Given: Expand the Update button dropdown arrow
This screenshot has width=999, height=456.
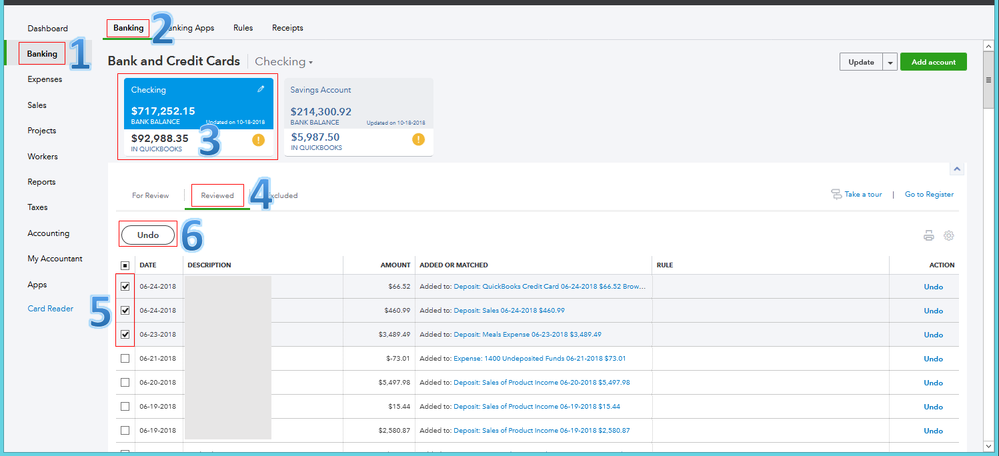Looking at the screenshot, I should (890, 62).
